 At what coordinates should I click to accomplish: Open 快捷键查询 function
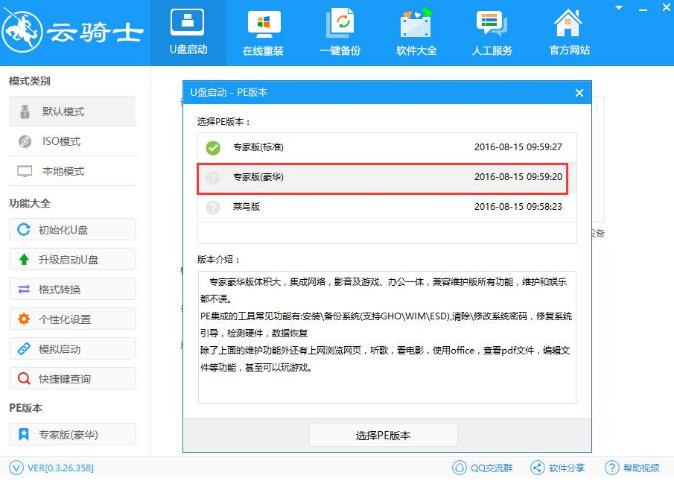[72, 378]
